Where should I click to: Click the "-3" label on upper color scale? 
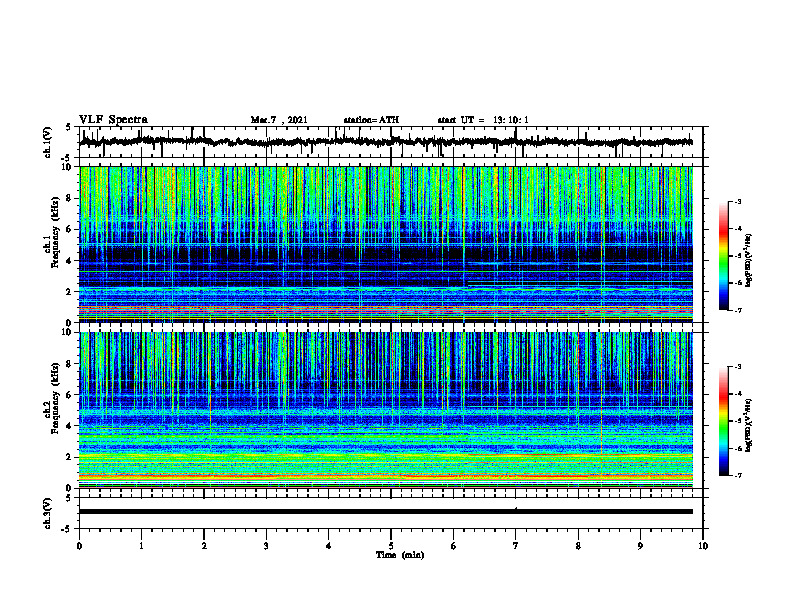[737, 201]
